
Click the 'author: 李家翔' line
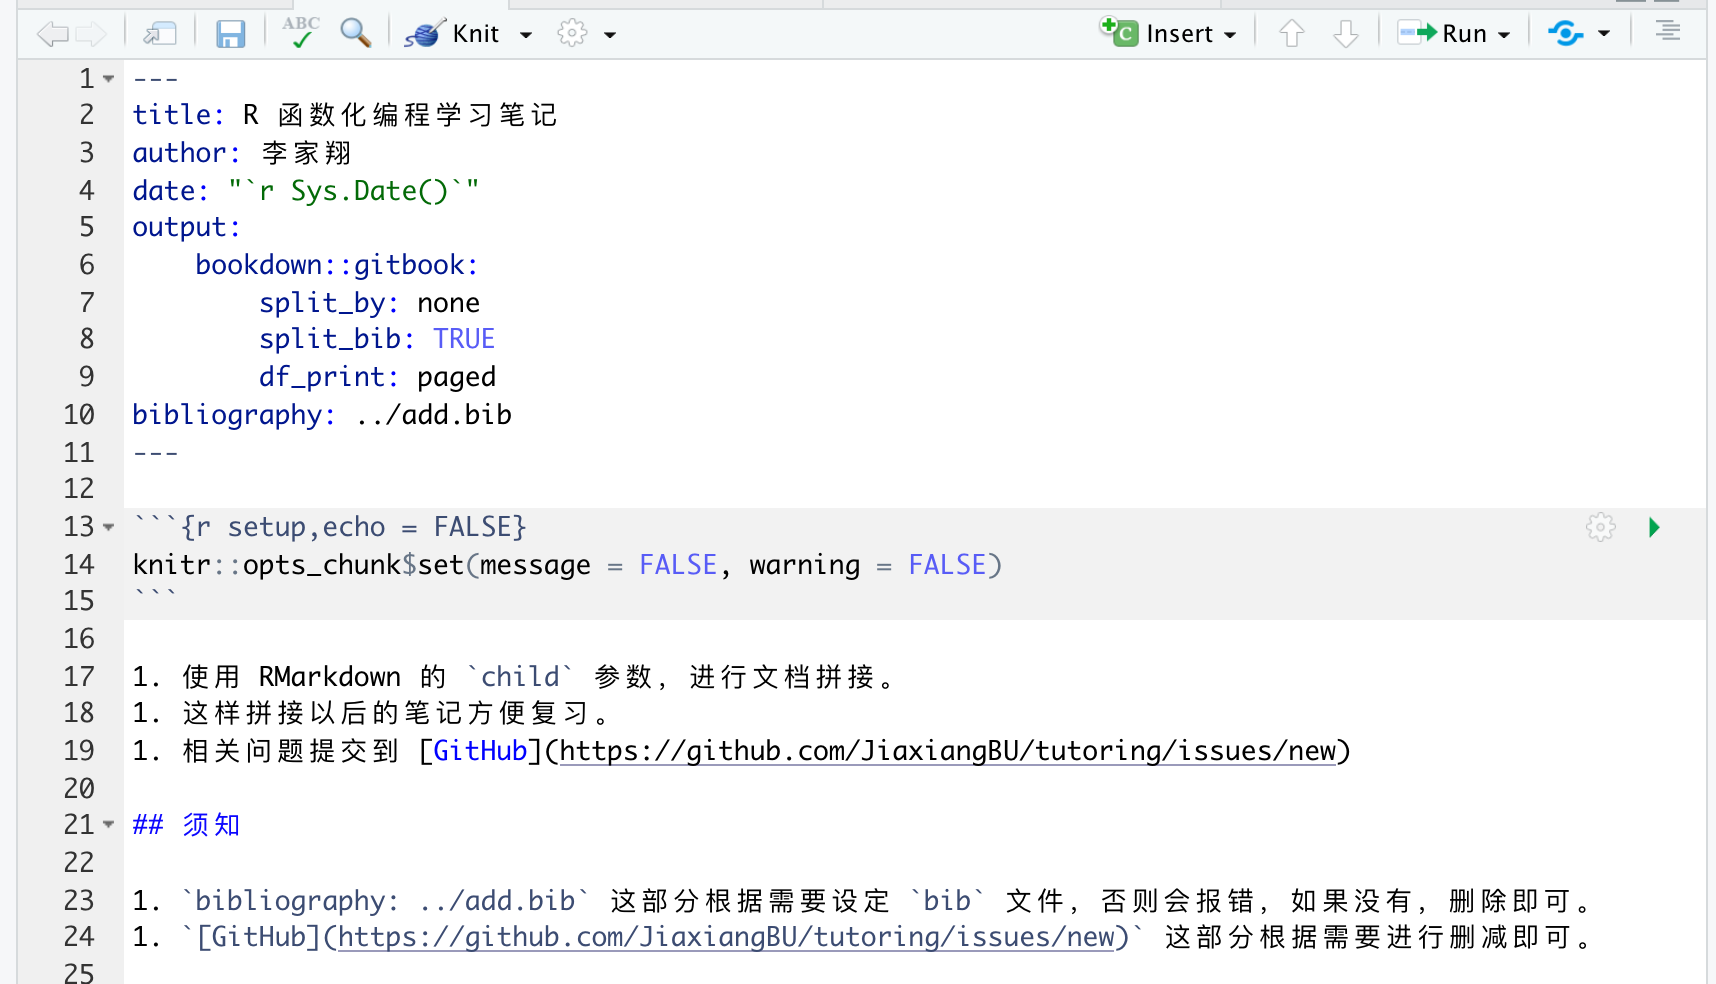(x=242, y=153)
